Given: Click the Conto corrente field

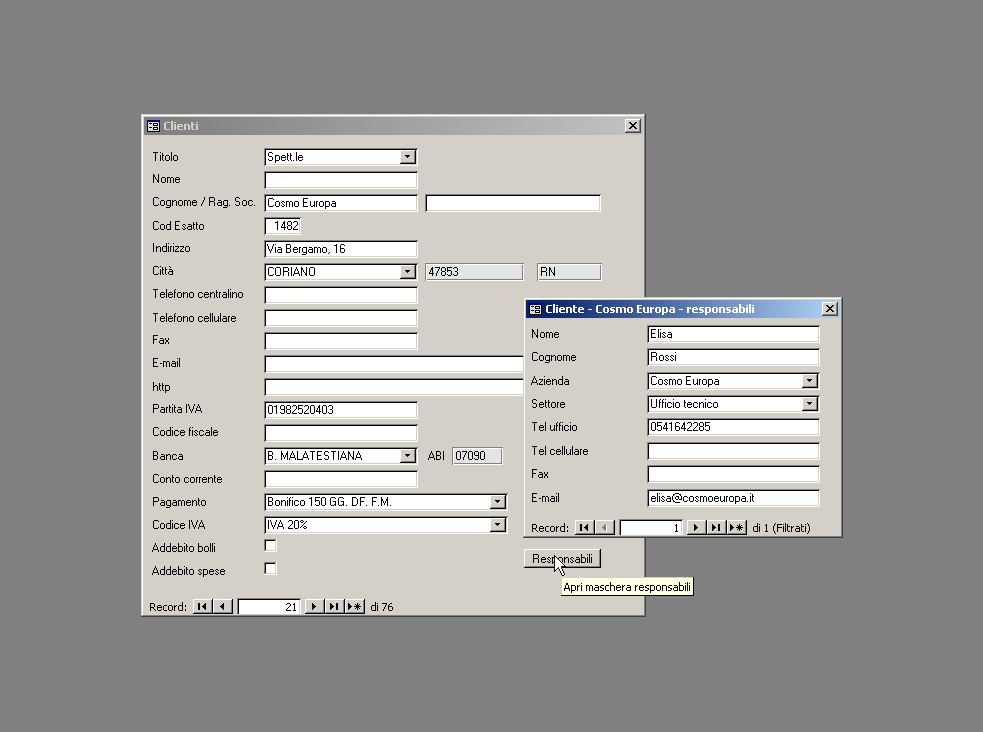Looking at the screenshot, I should (341, 479).
